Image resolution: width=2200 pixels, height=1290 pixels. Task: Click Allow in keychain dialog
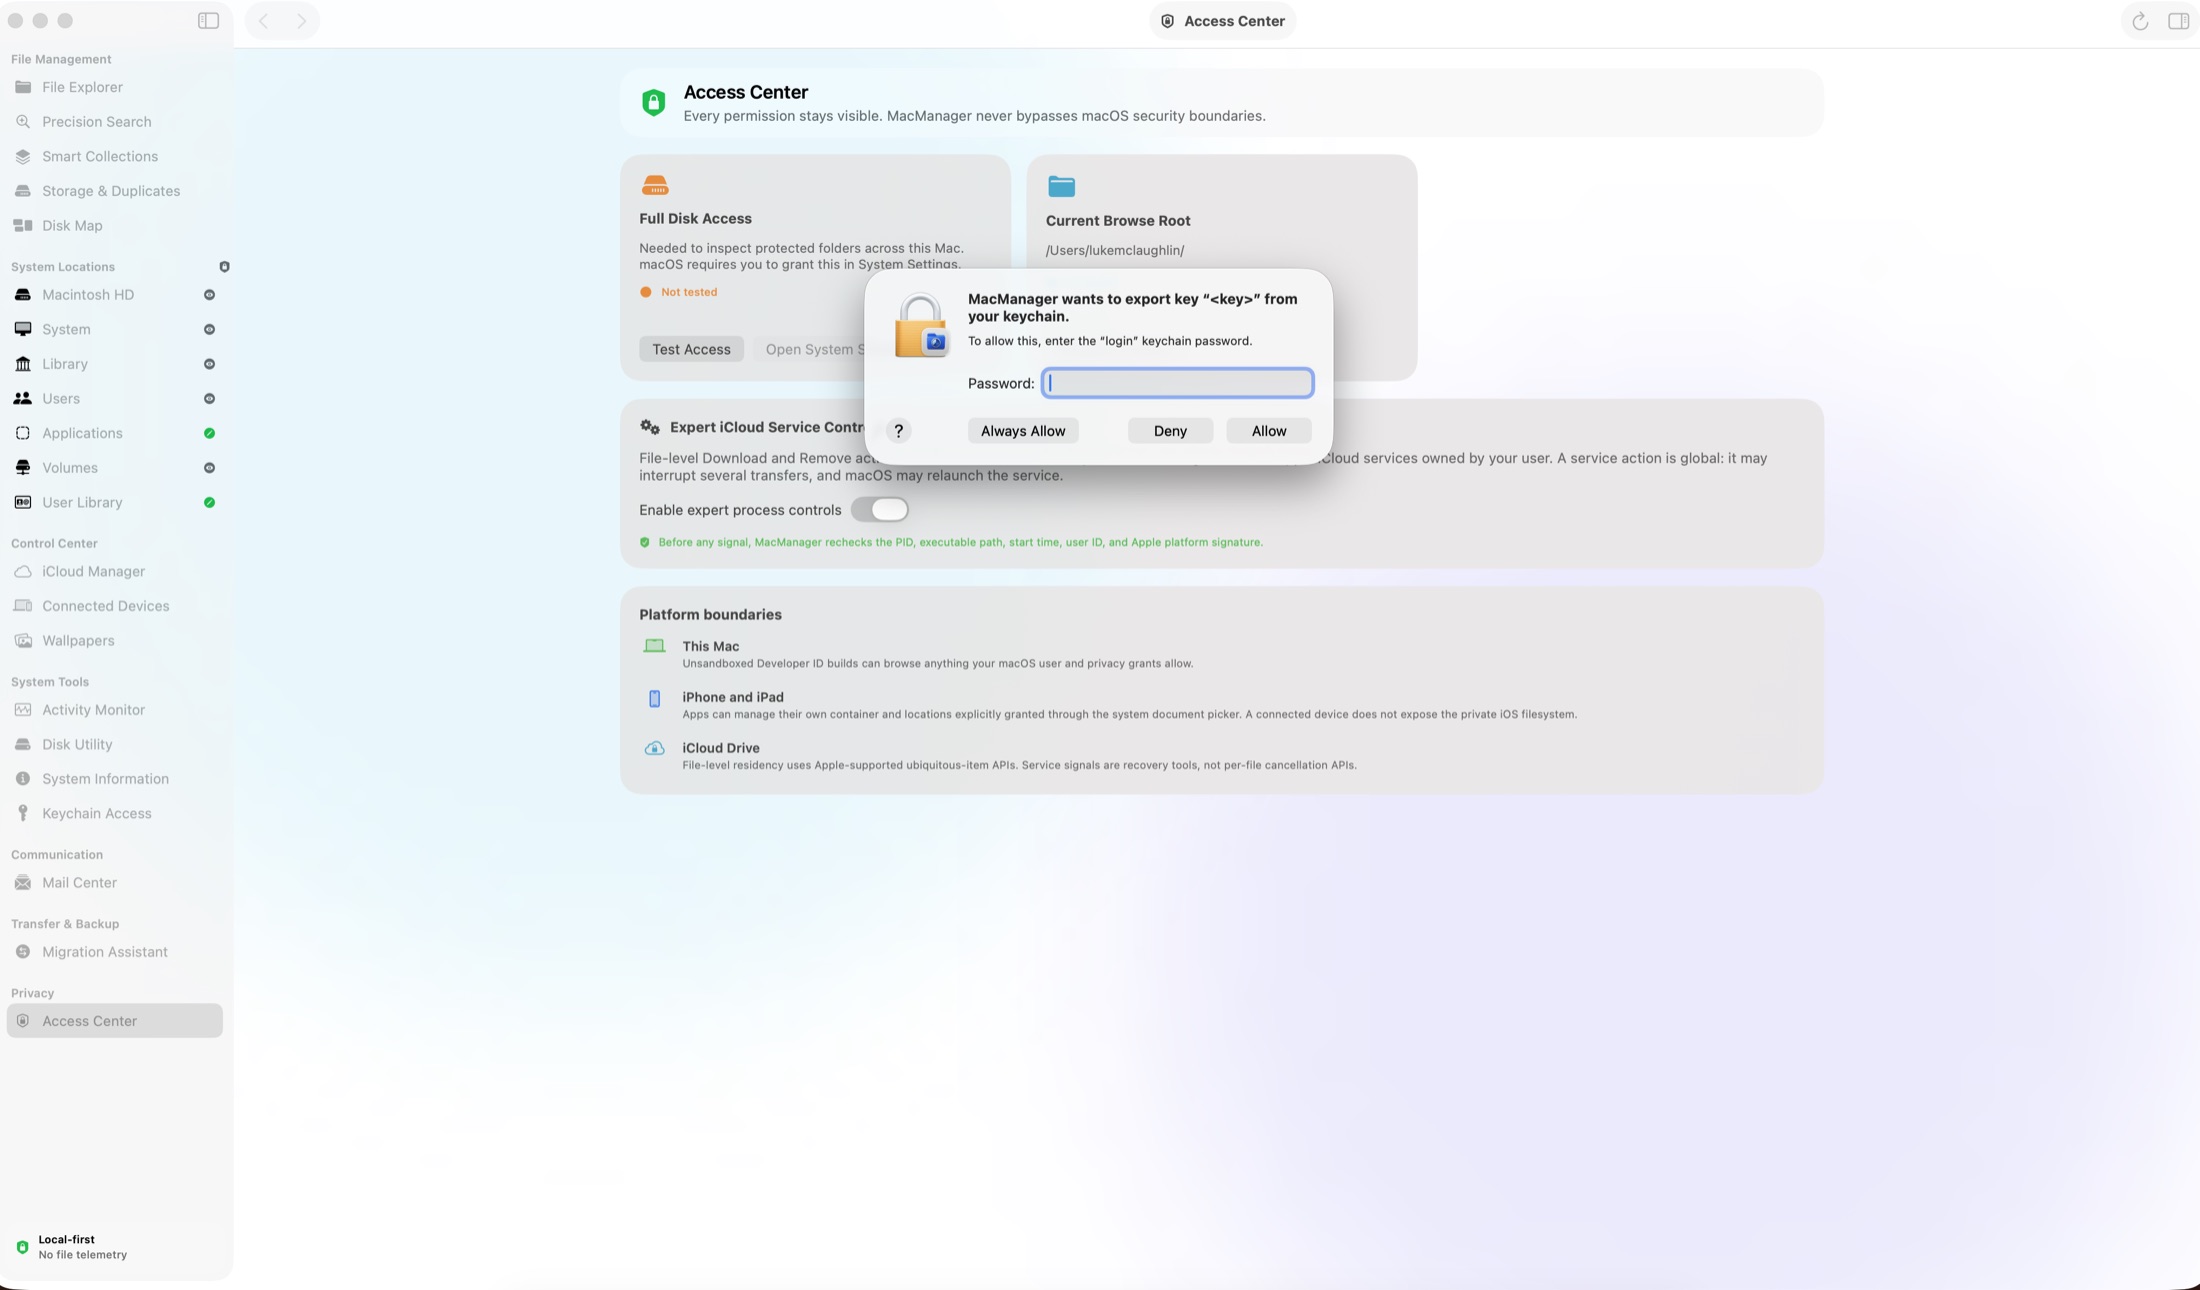point(1269,431)
